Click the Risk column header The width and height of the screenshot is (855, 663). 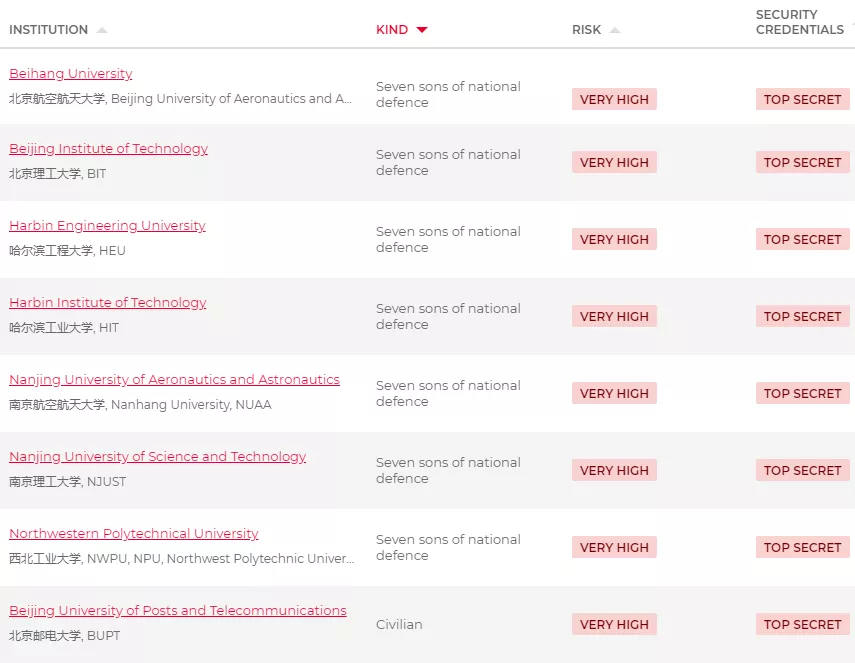pos(586,30)
